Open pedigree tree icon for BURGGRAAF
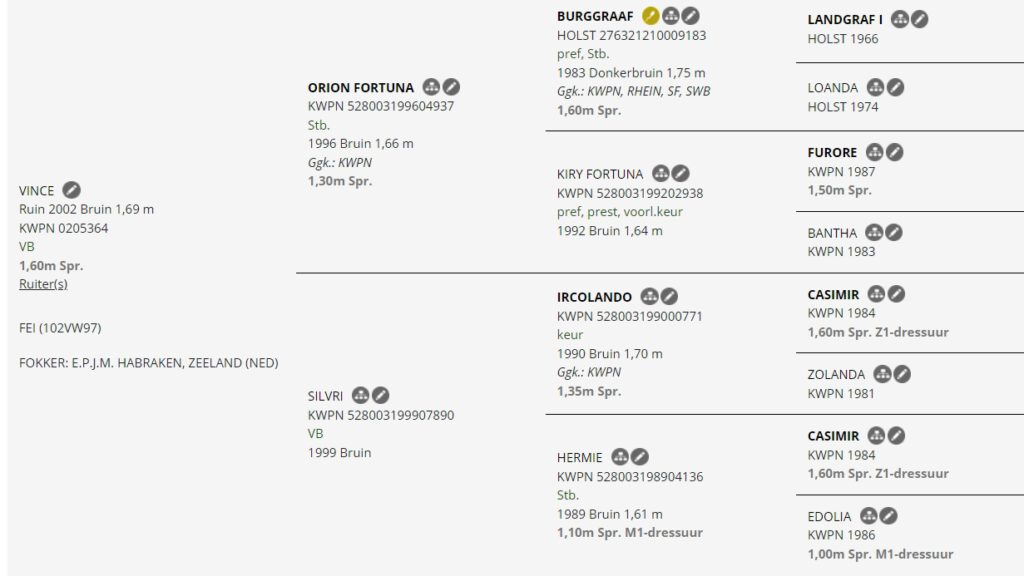This screenshot has height=576, width=1024. [671, 16]
